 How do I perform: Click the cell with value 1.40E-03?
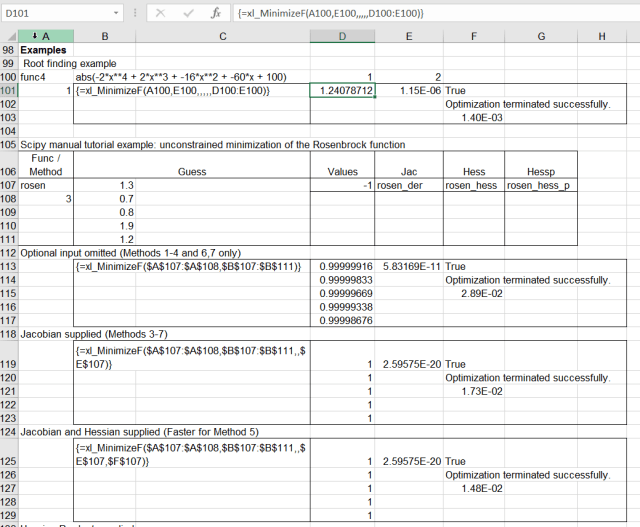pos(474,118)
